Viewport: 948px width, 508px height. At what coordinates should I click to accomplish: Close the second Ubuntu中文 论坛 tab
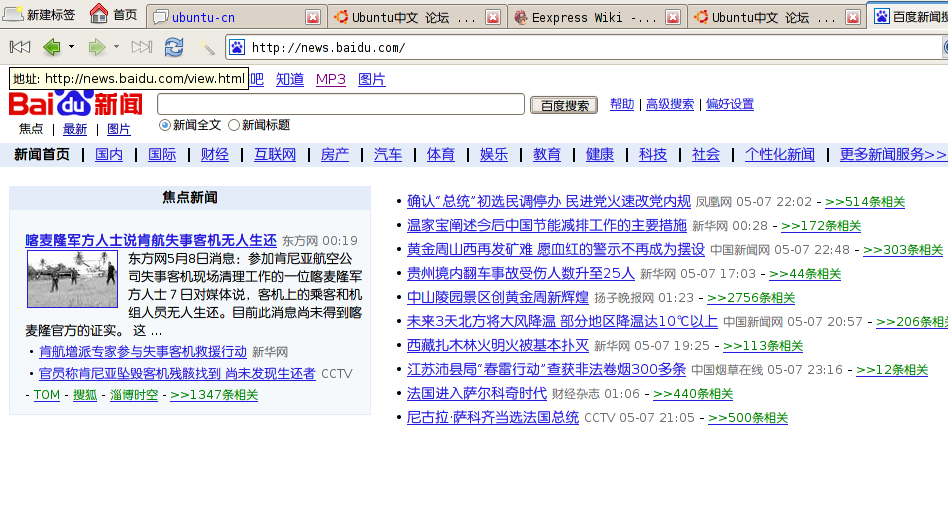[853, 18]
